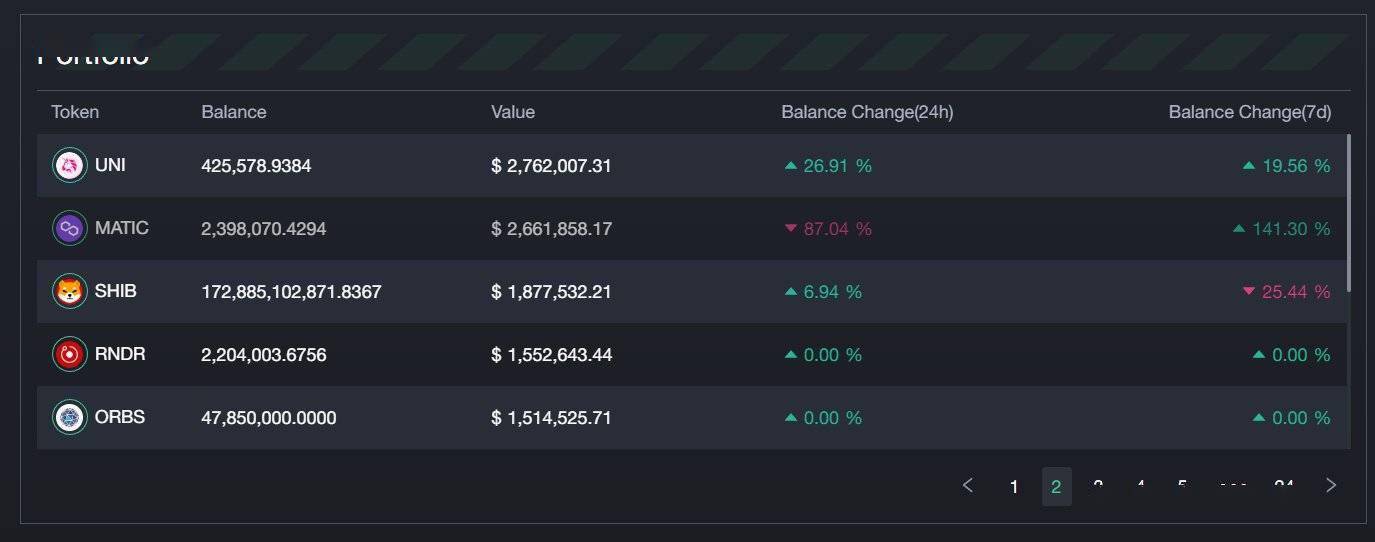This screenshot has width=1375, height=542.
Task: Select the MATIC token name
Action: point(122,228)
